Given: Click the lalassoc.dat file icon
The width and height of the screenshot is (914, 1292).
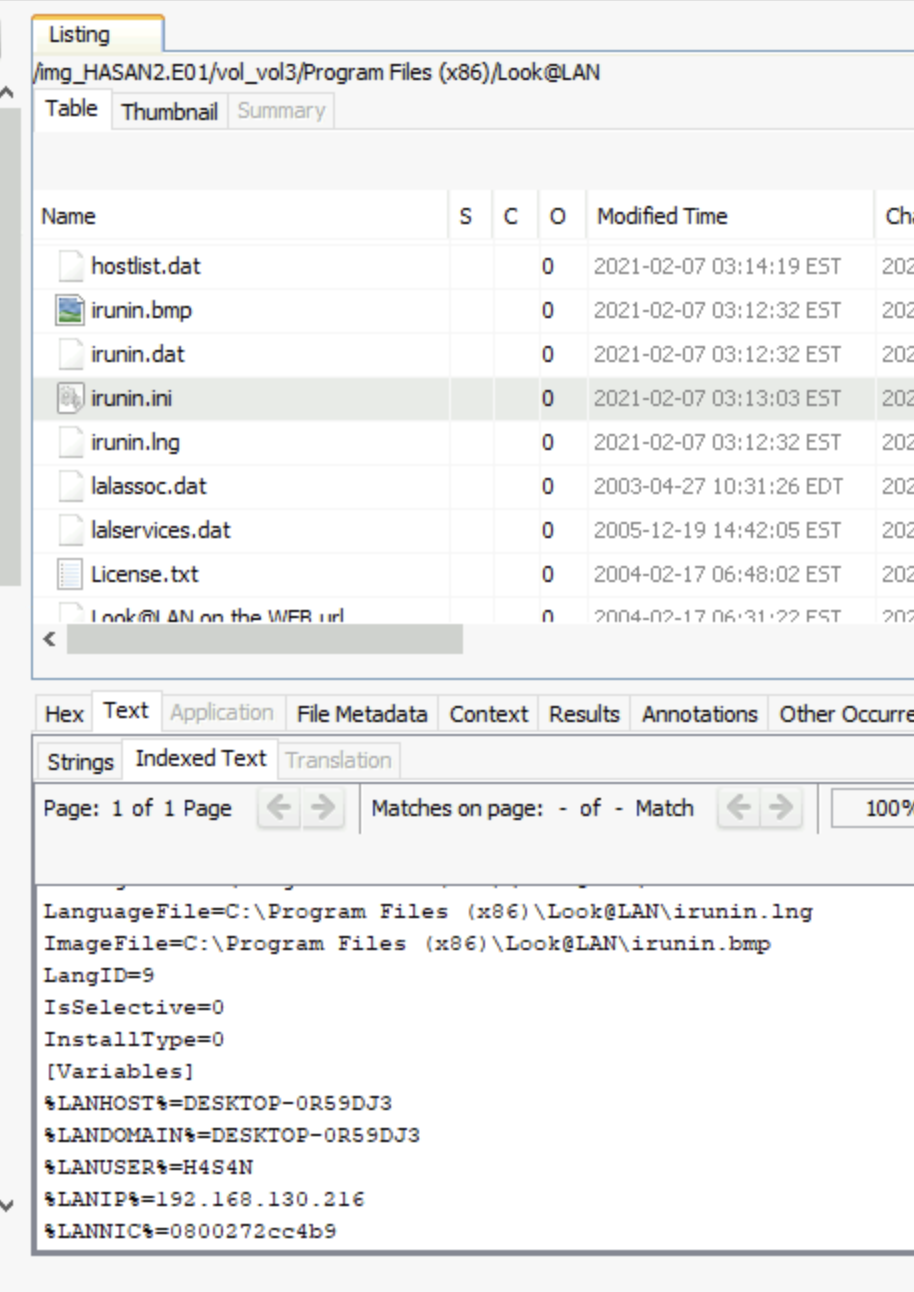Looking at the screenshot, I should pos(70,486).
